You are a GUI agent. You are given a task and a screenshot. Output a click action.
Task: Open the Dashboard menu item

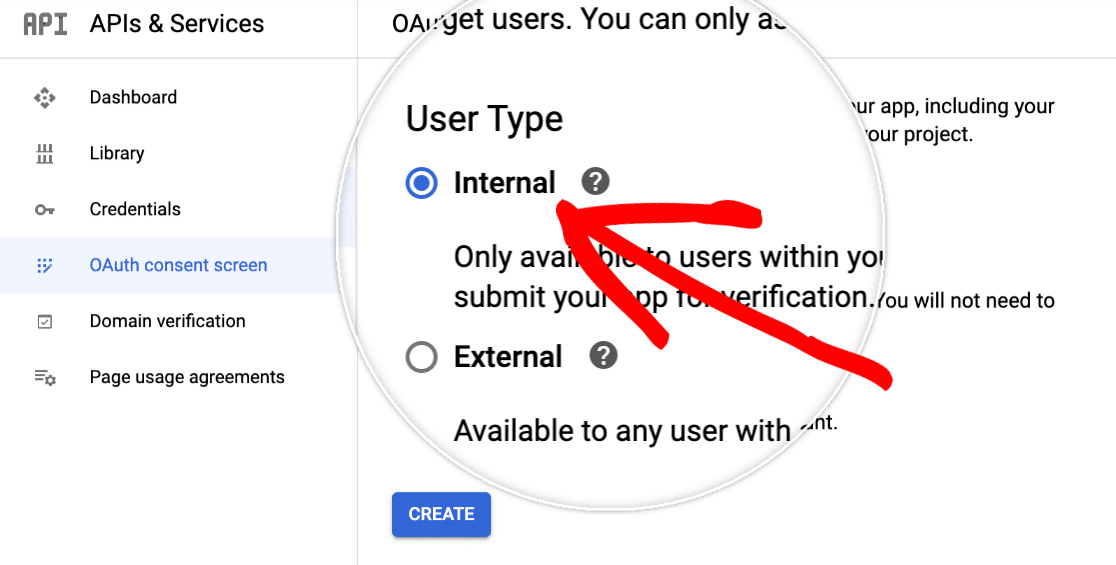pos(133,97)
